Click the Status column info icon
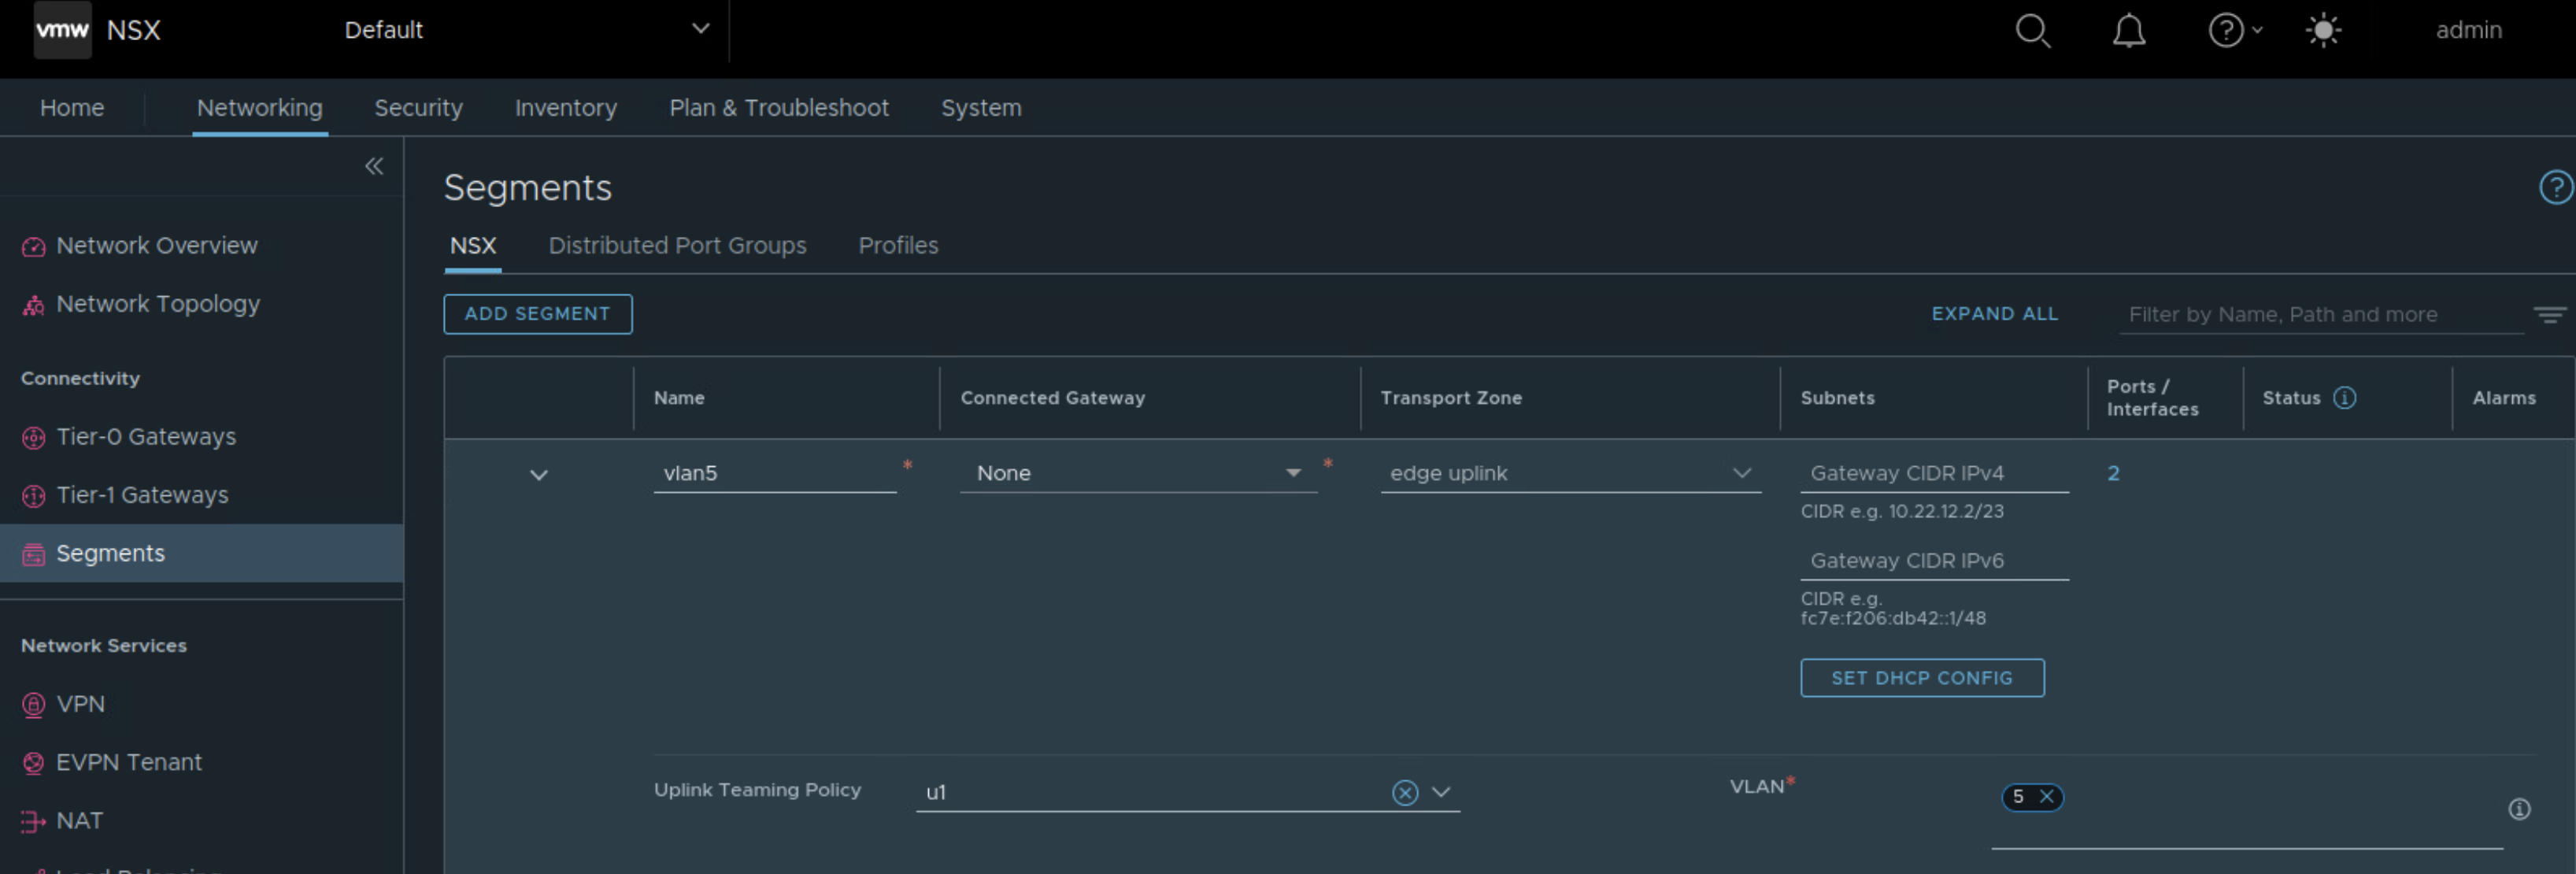The height and width of the screenshot is (874, 2576). [x=2345, y=398]
